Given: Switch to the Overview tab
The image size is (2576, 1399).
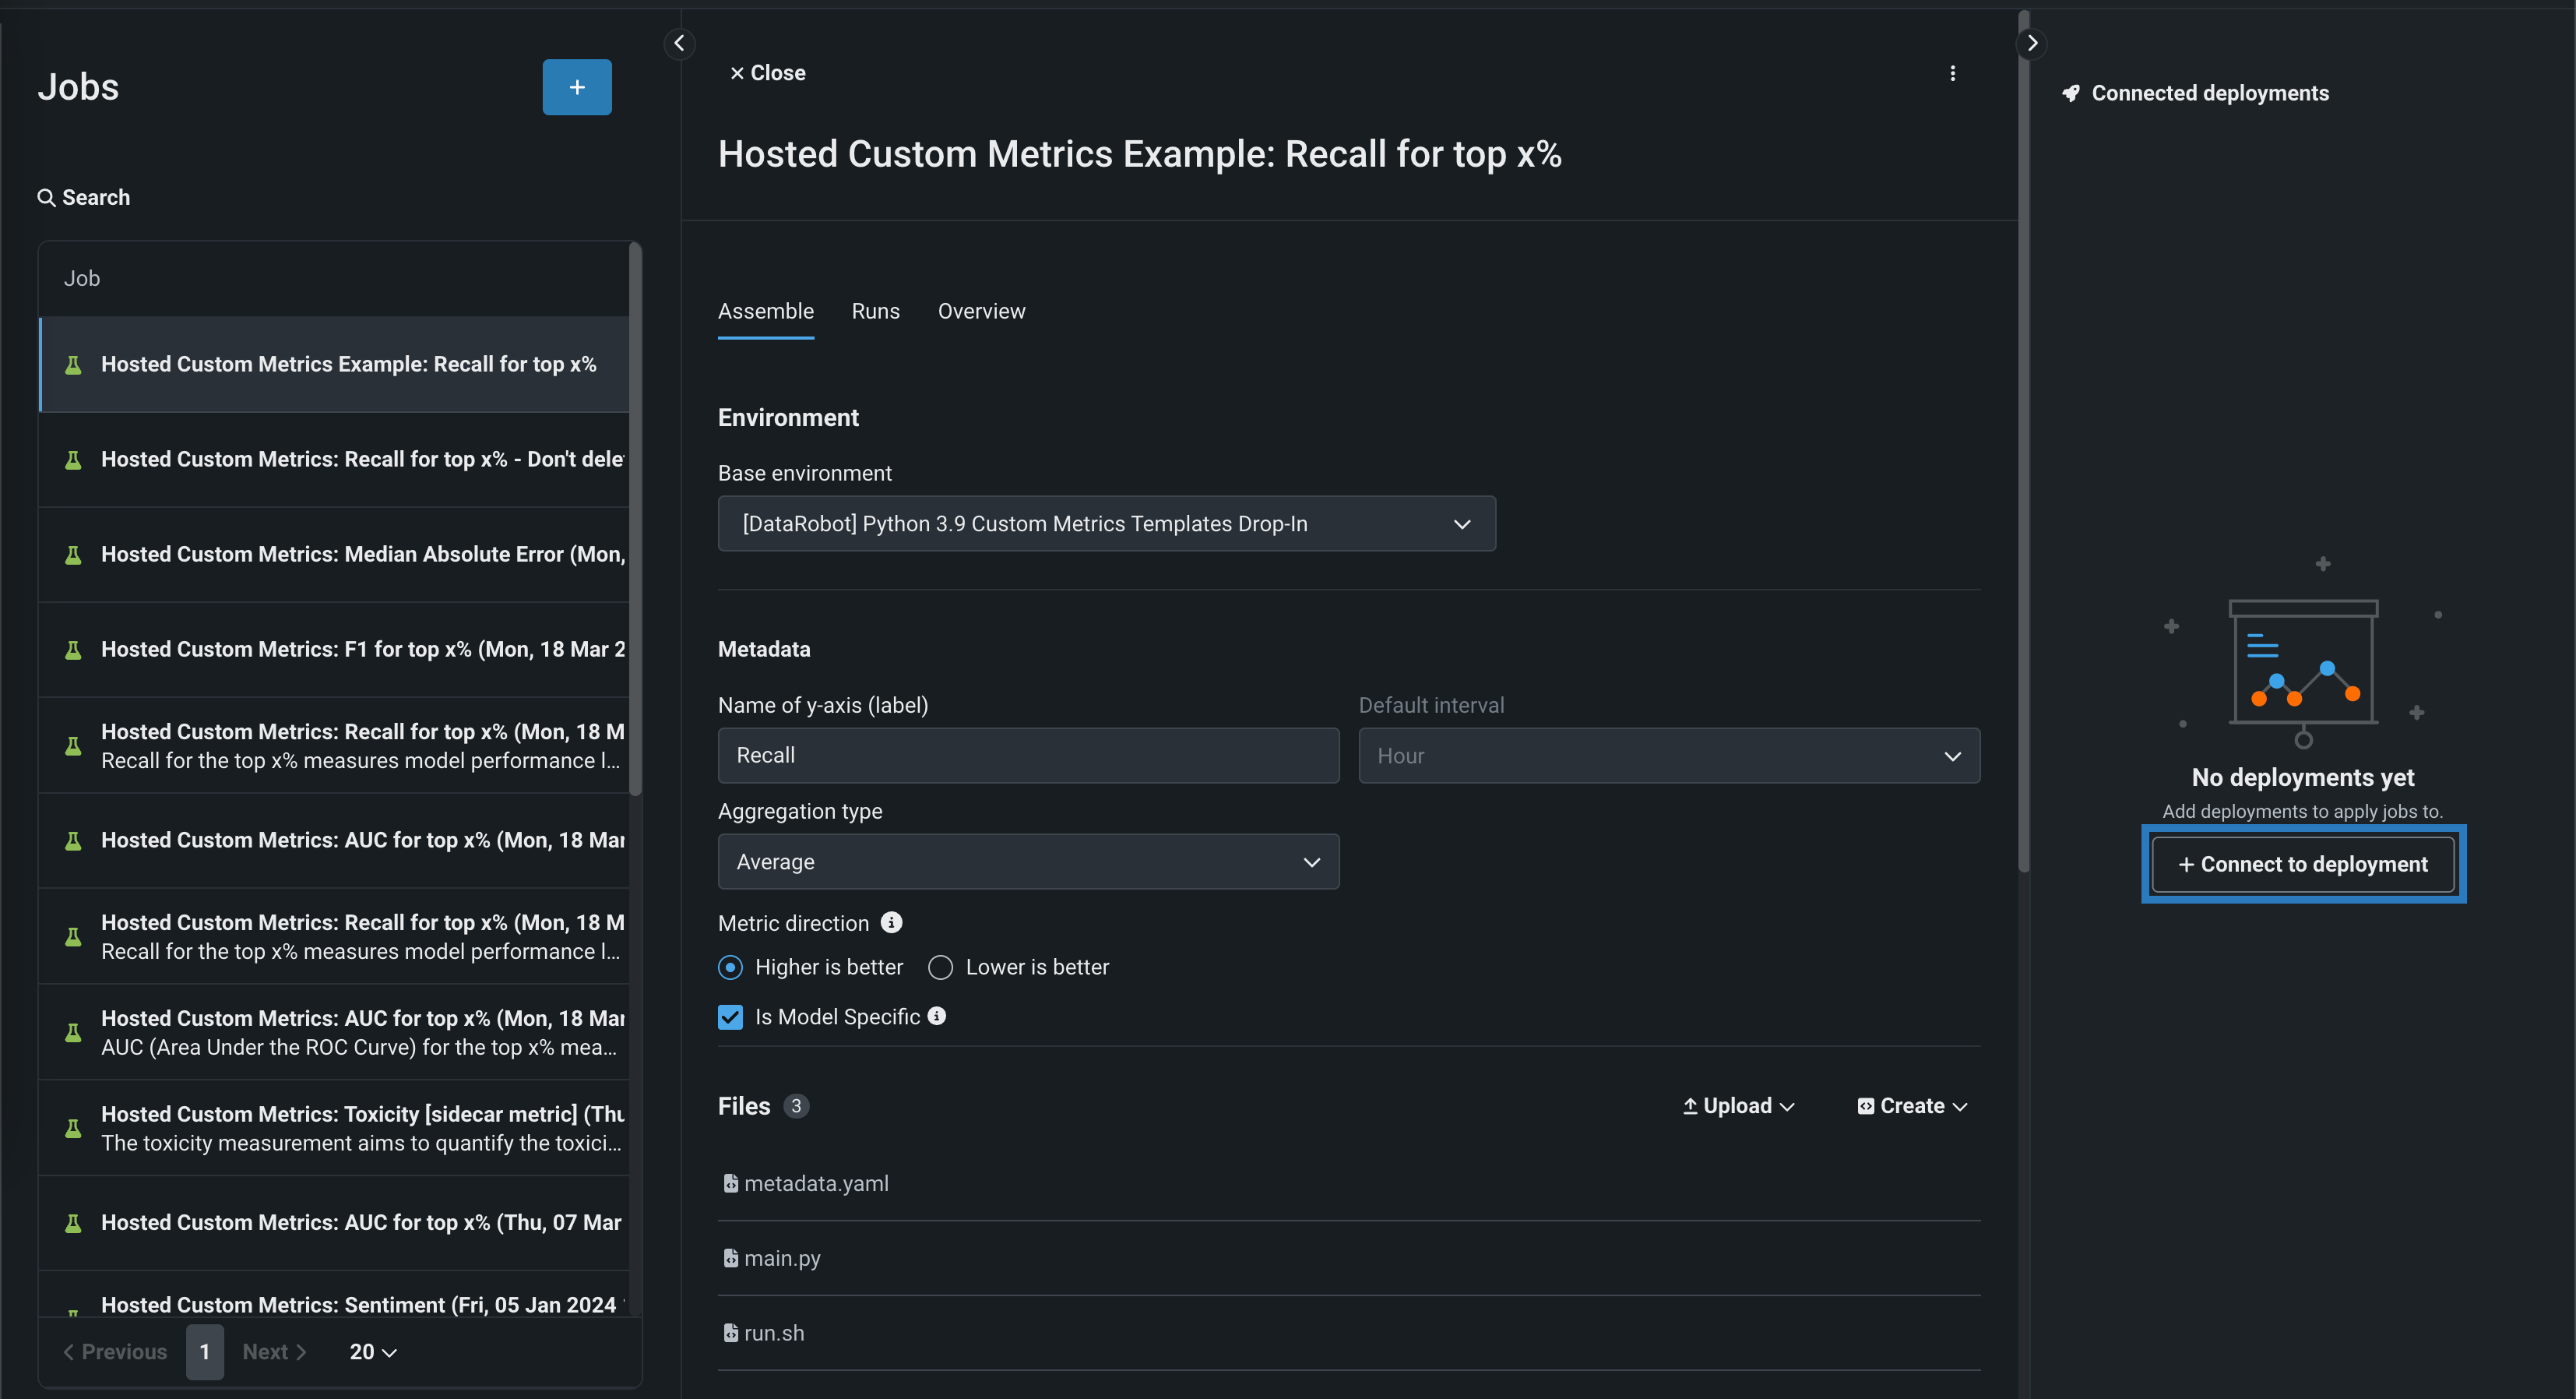Looking at the screenshot, I should coord(981,311).
